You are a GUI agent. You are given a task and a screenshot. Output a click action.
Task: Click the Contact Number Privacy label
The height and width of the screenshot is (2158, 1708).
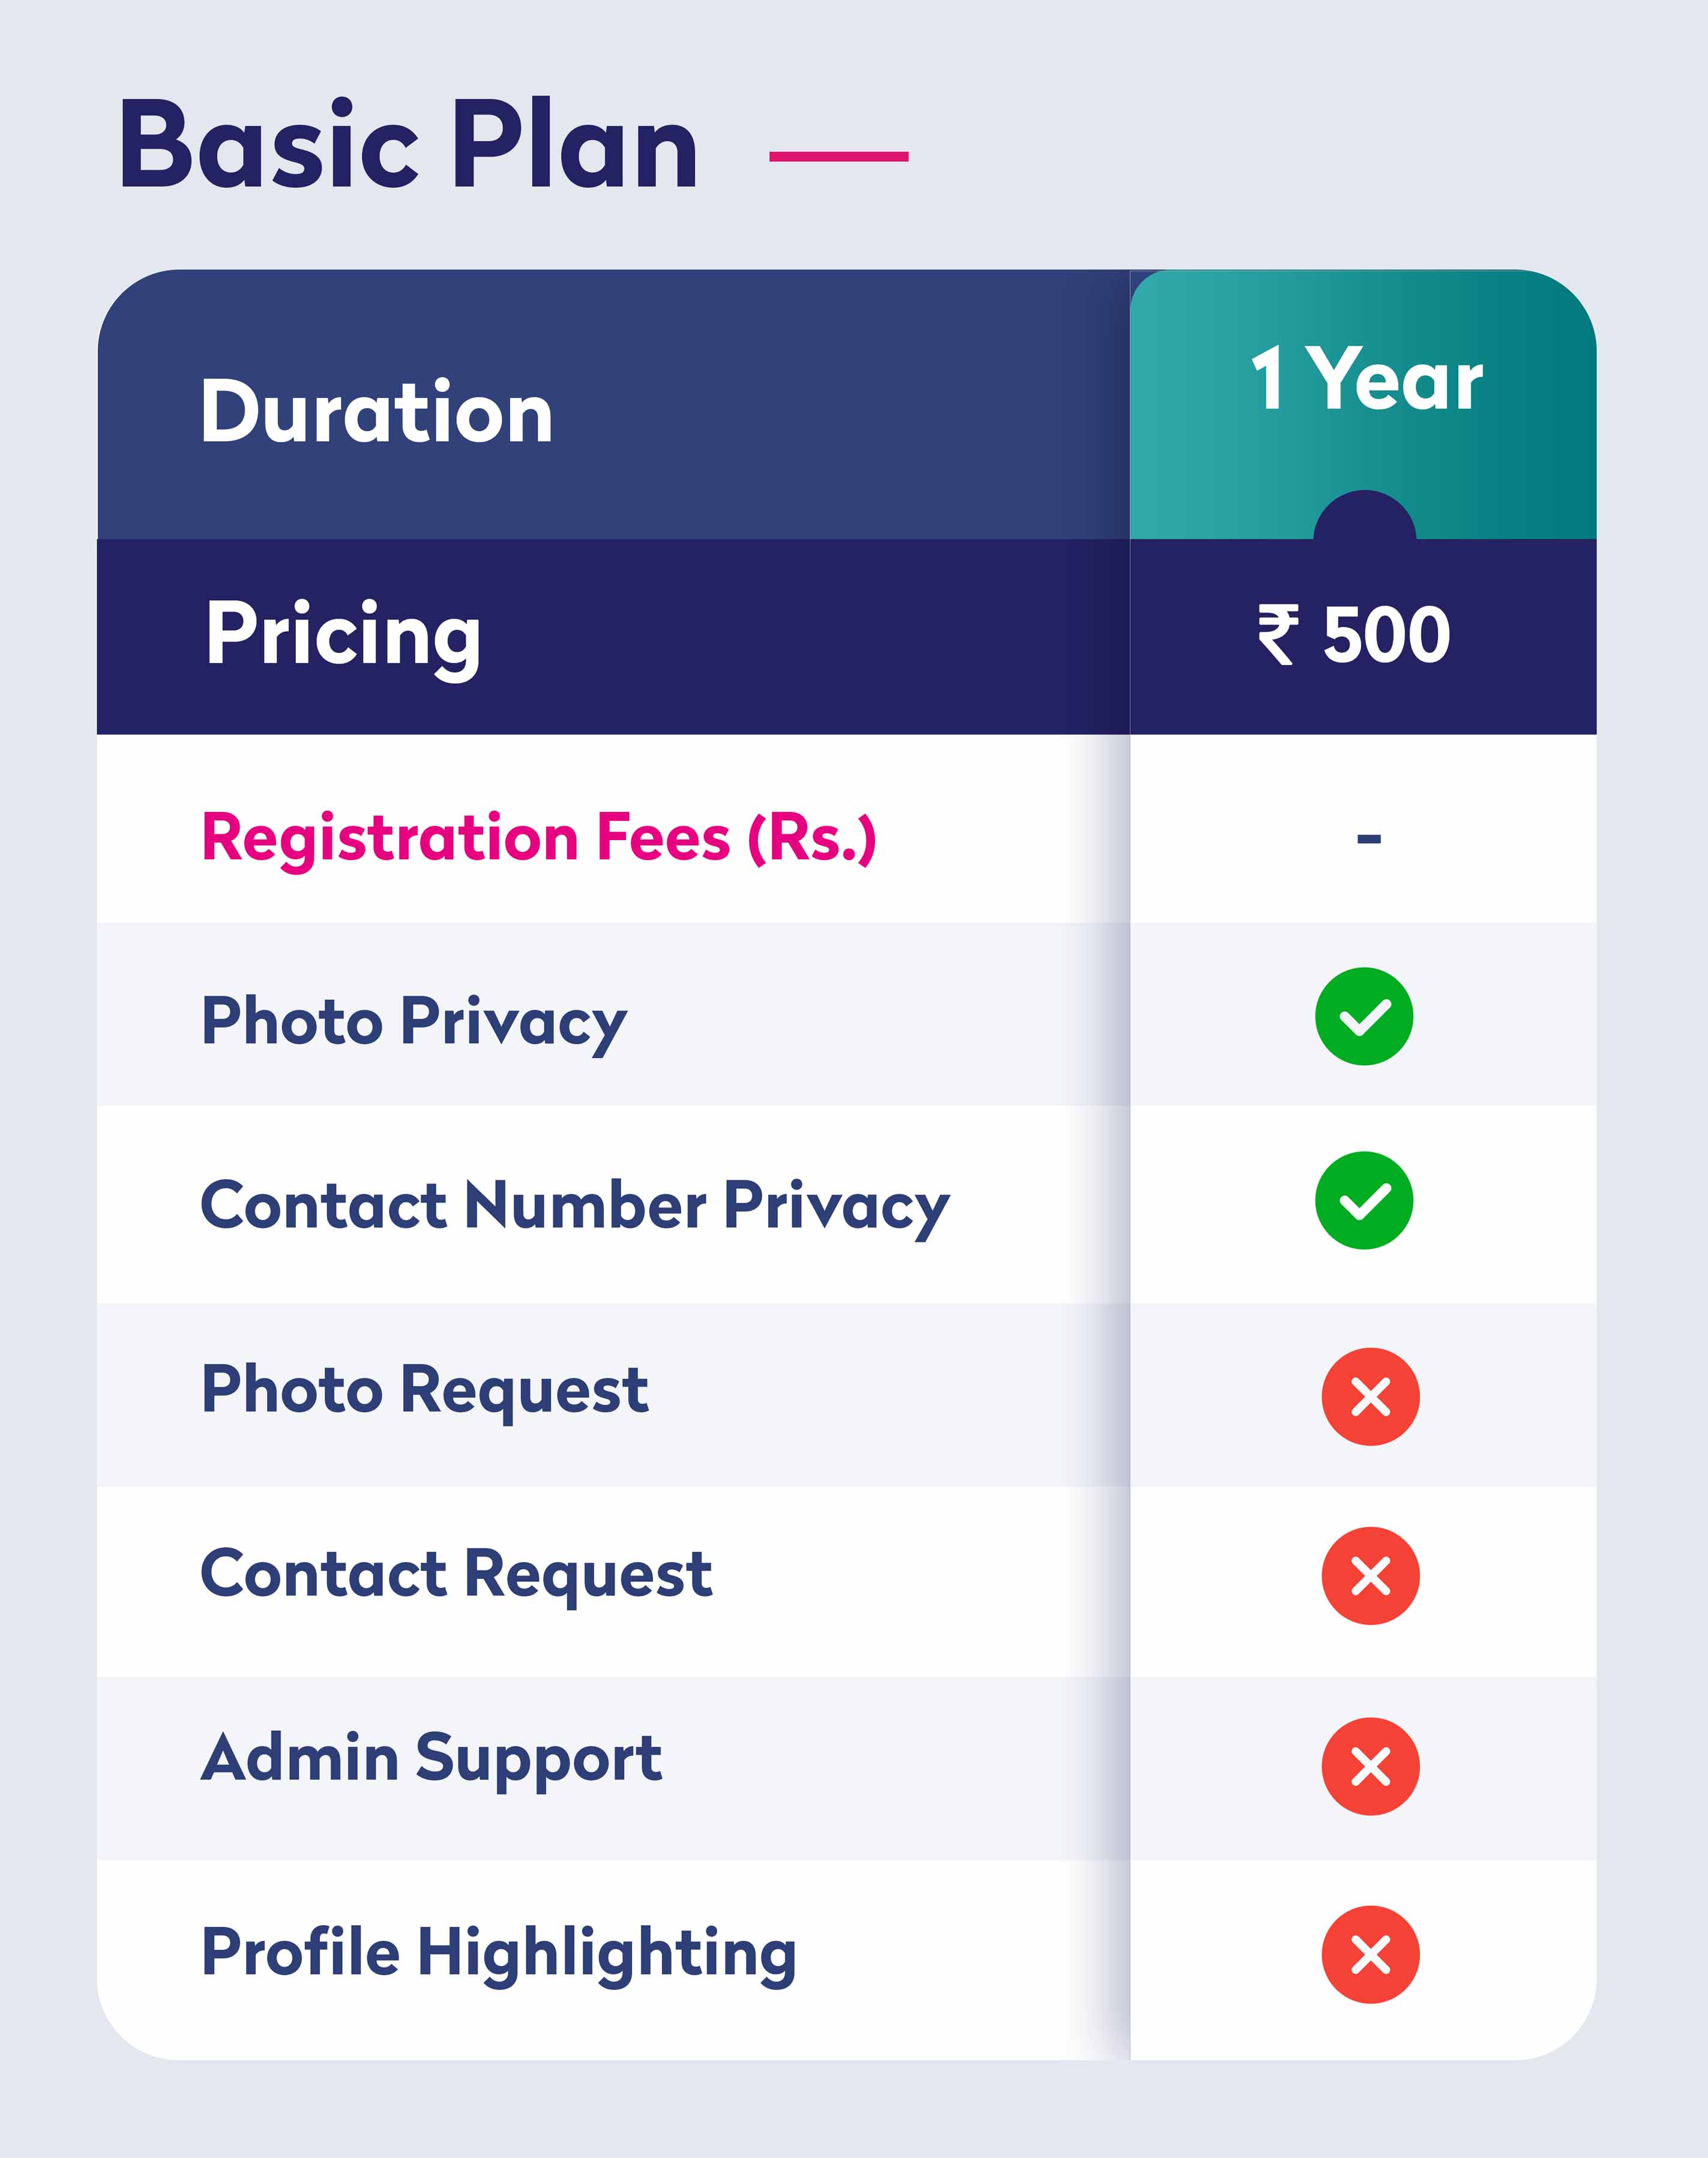(x=575, y=1206)
